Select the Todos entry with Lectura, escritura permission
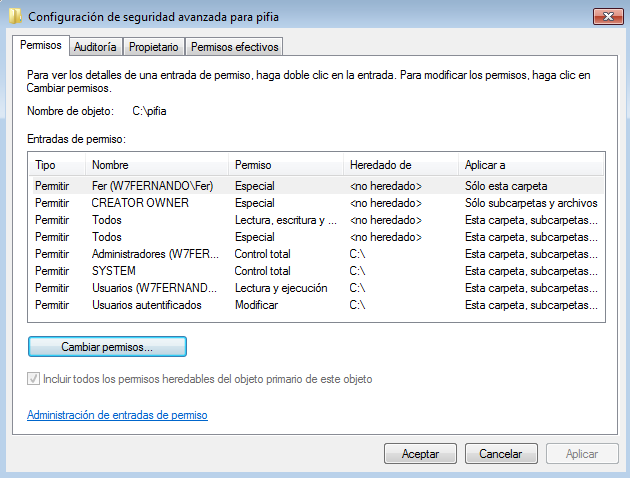Screen dimensions: 630x478 pos(316,220)
